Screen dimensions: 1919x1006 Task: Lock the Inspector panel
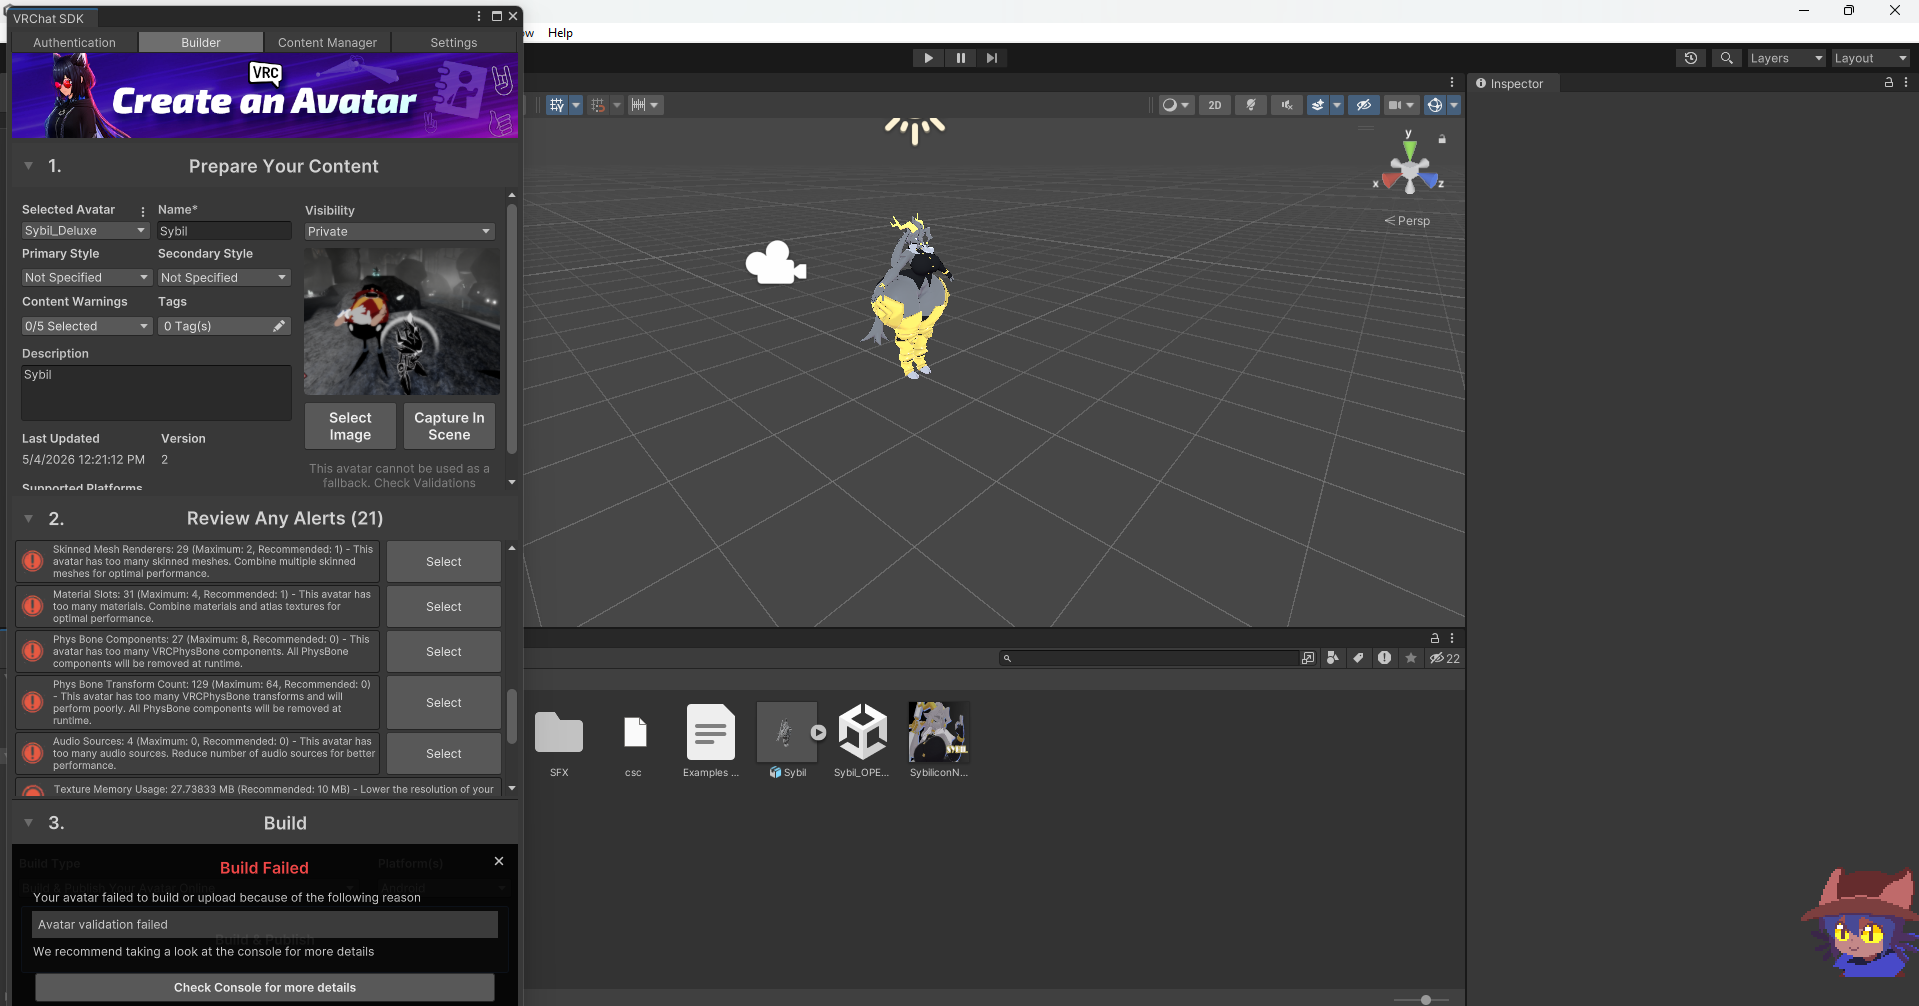coord(1889,83)
